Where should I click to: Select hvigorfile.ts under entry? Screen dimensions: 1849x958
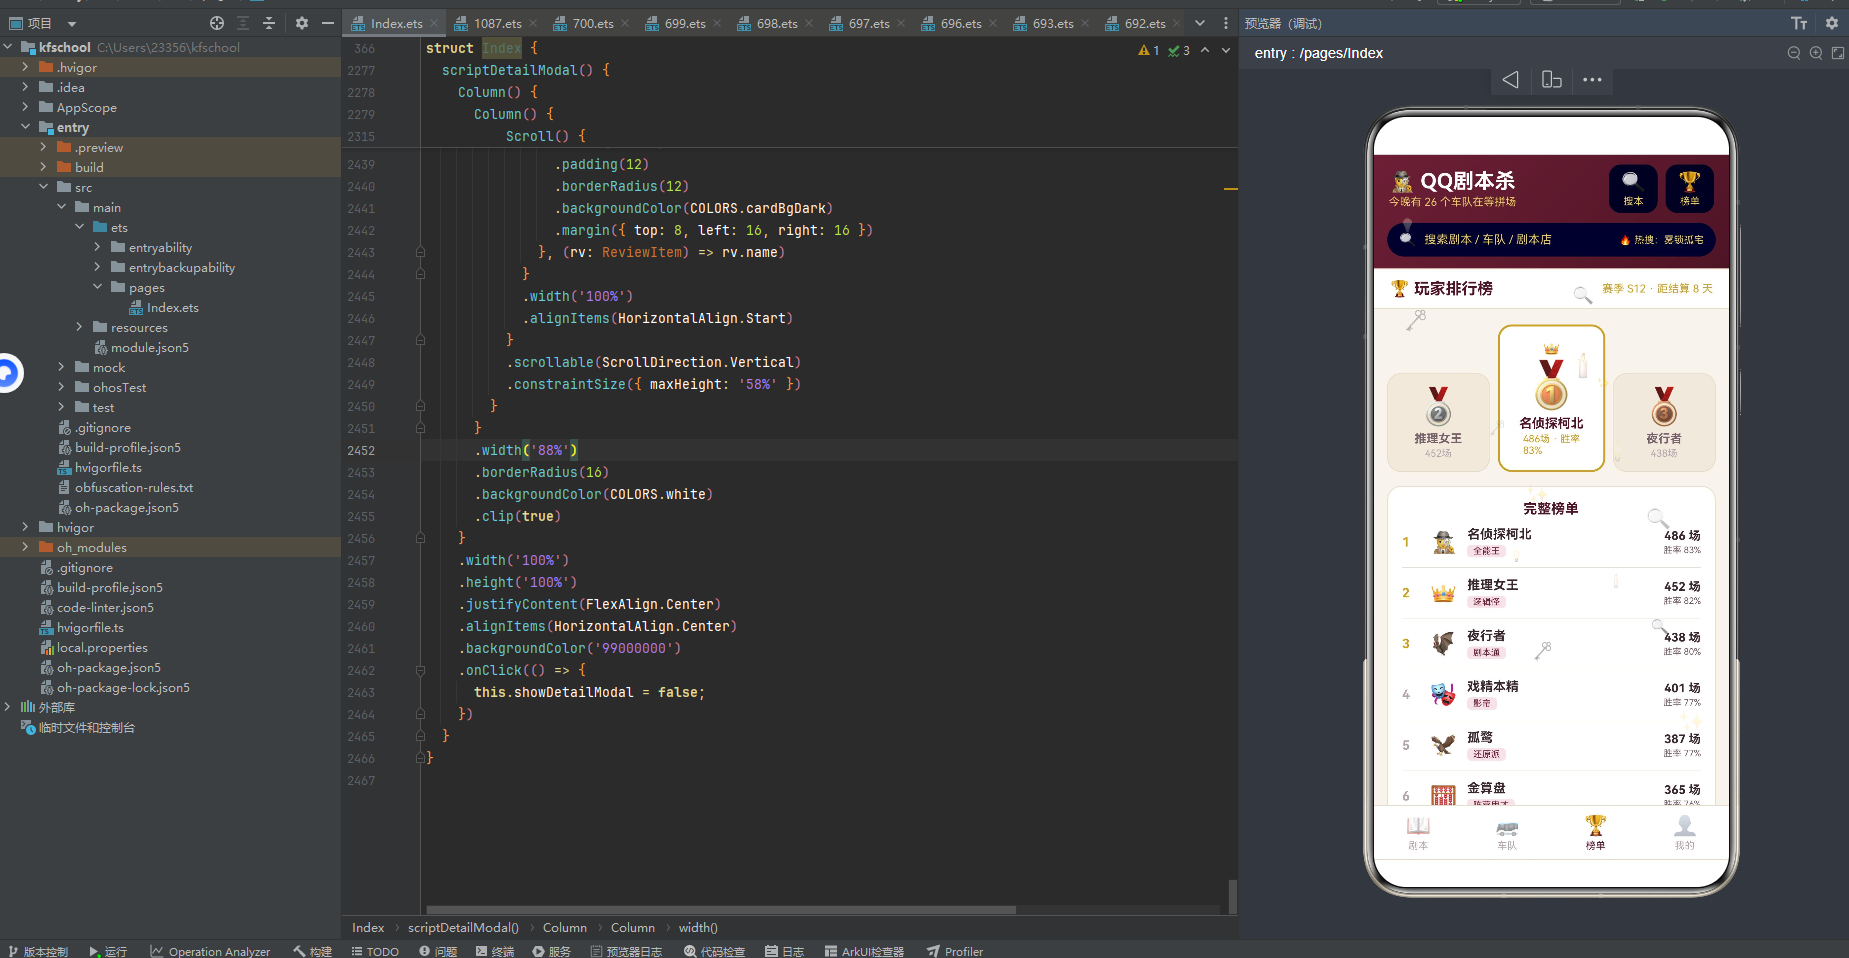click(100, 468)
